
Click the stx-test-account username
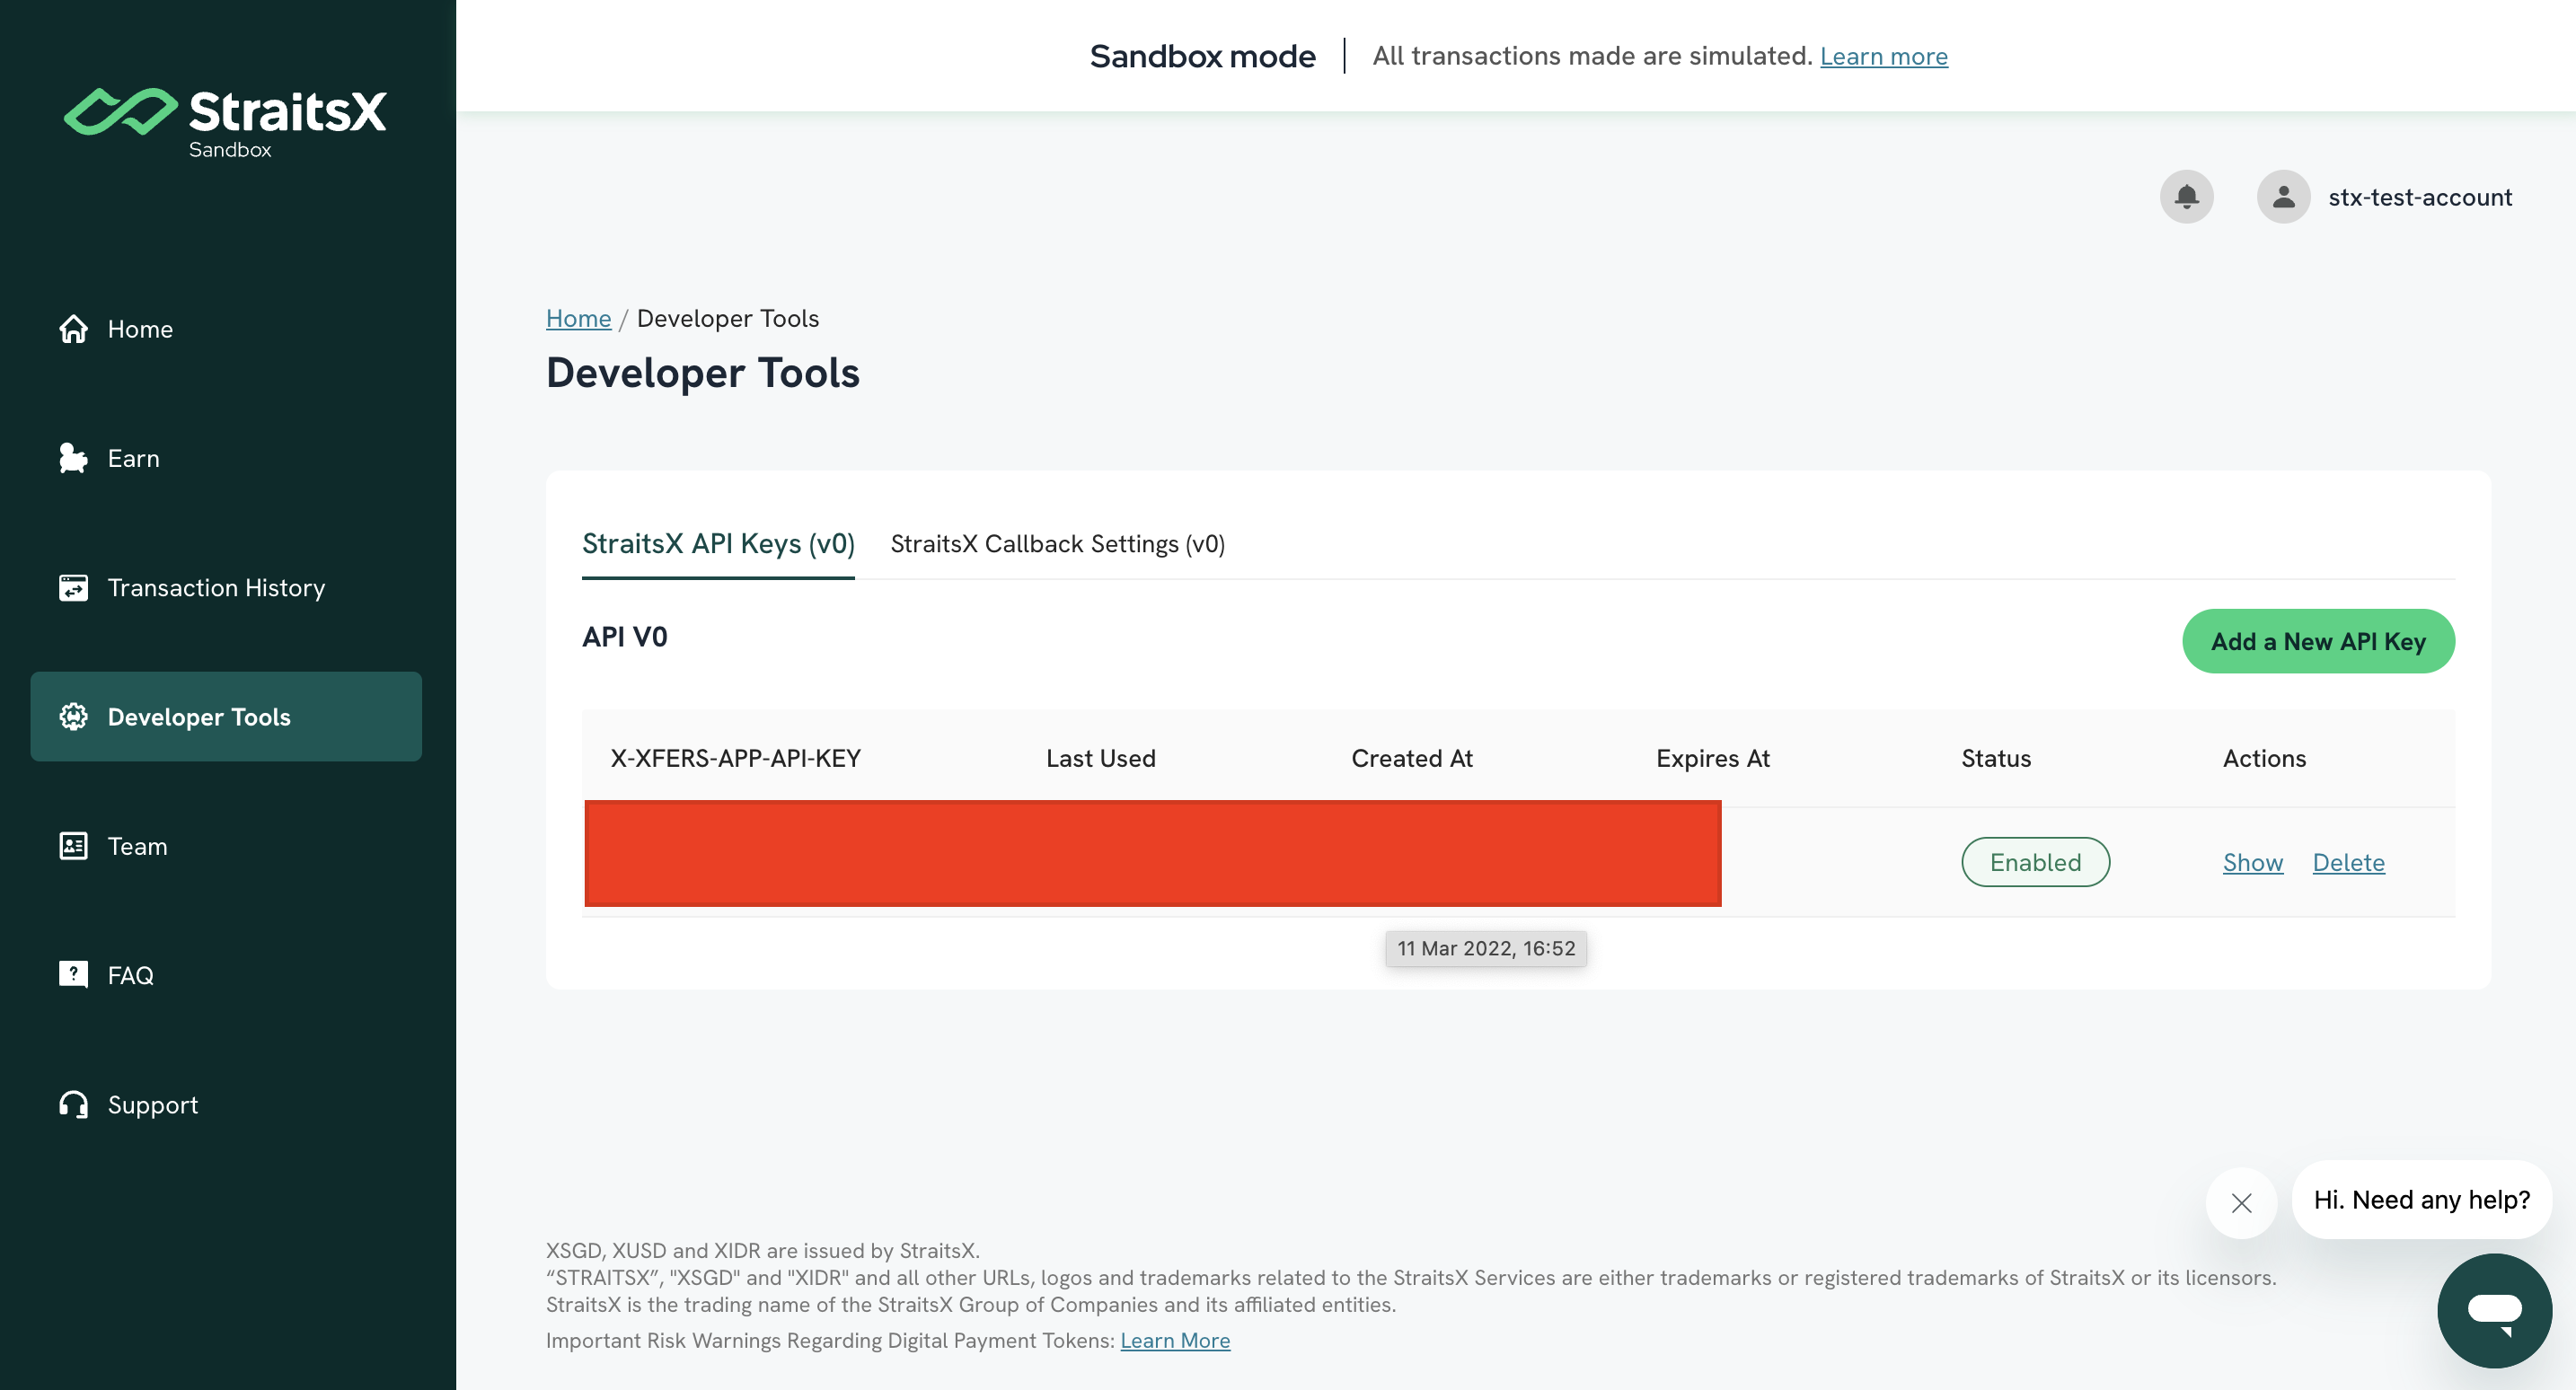[x=2420, y=197]
